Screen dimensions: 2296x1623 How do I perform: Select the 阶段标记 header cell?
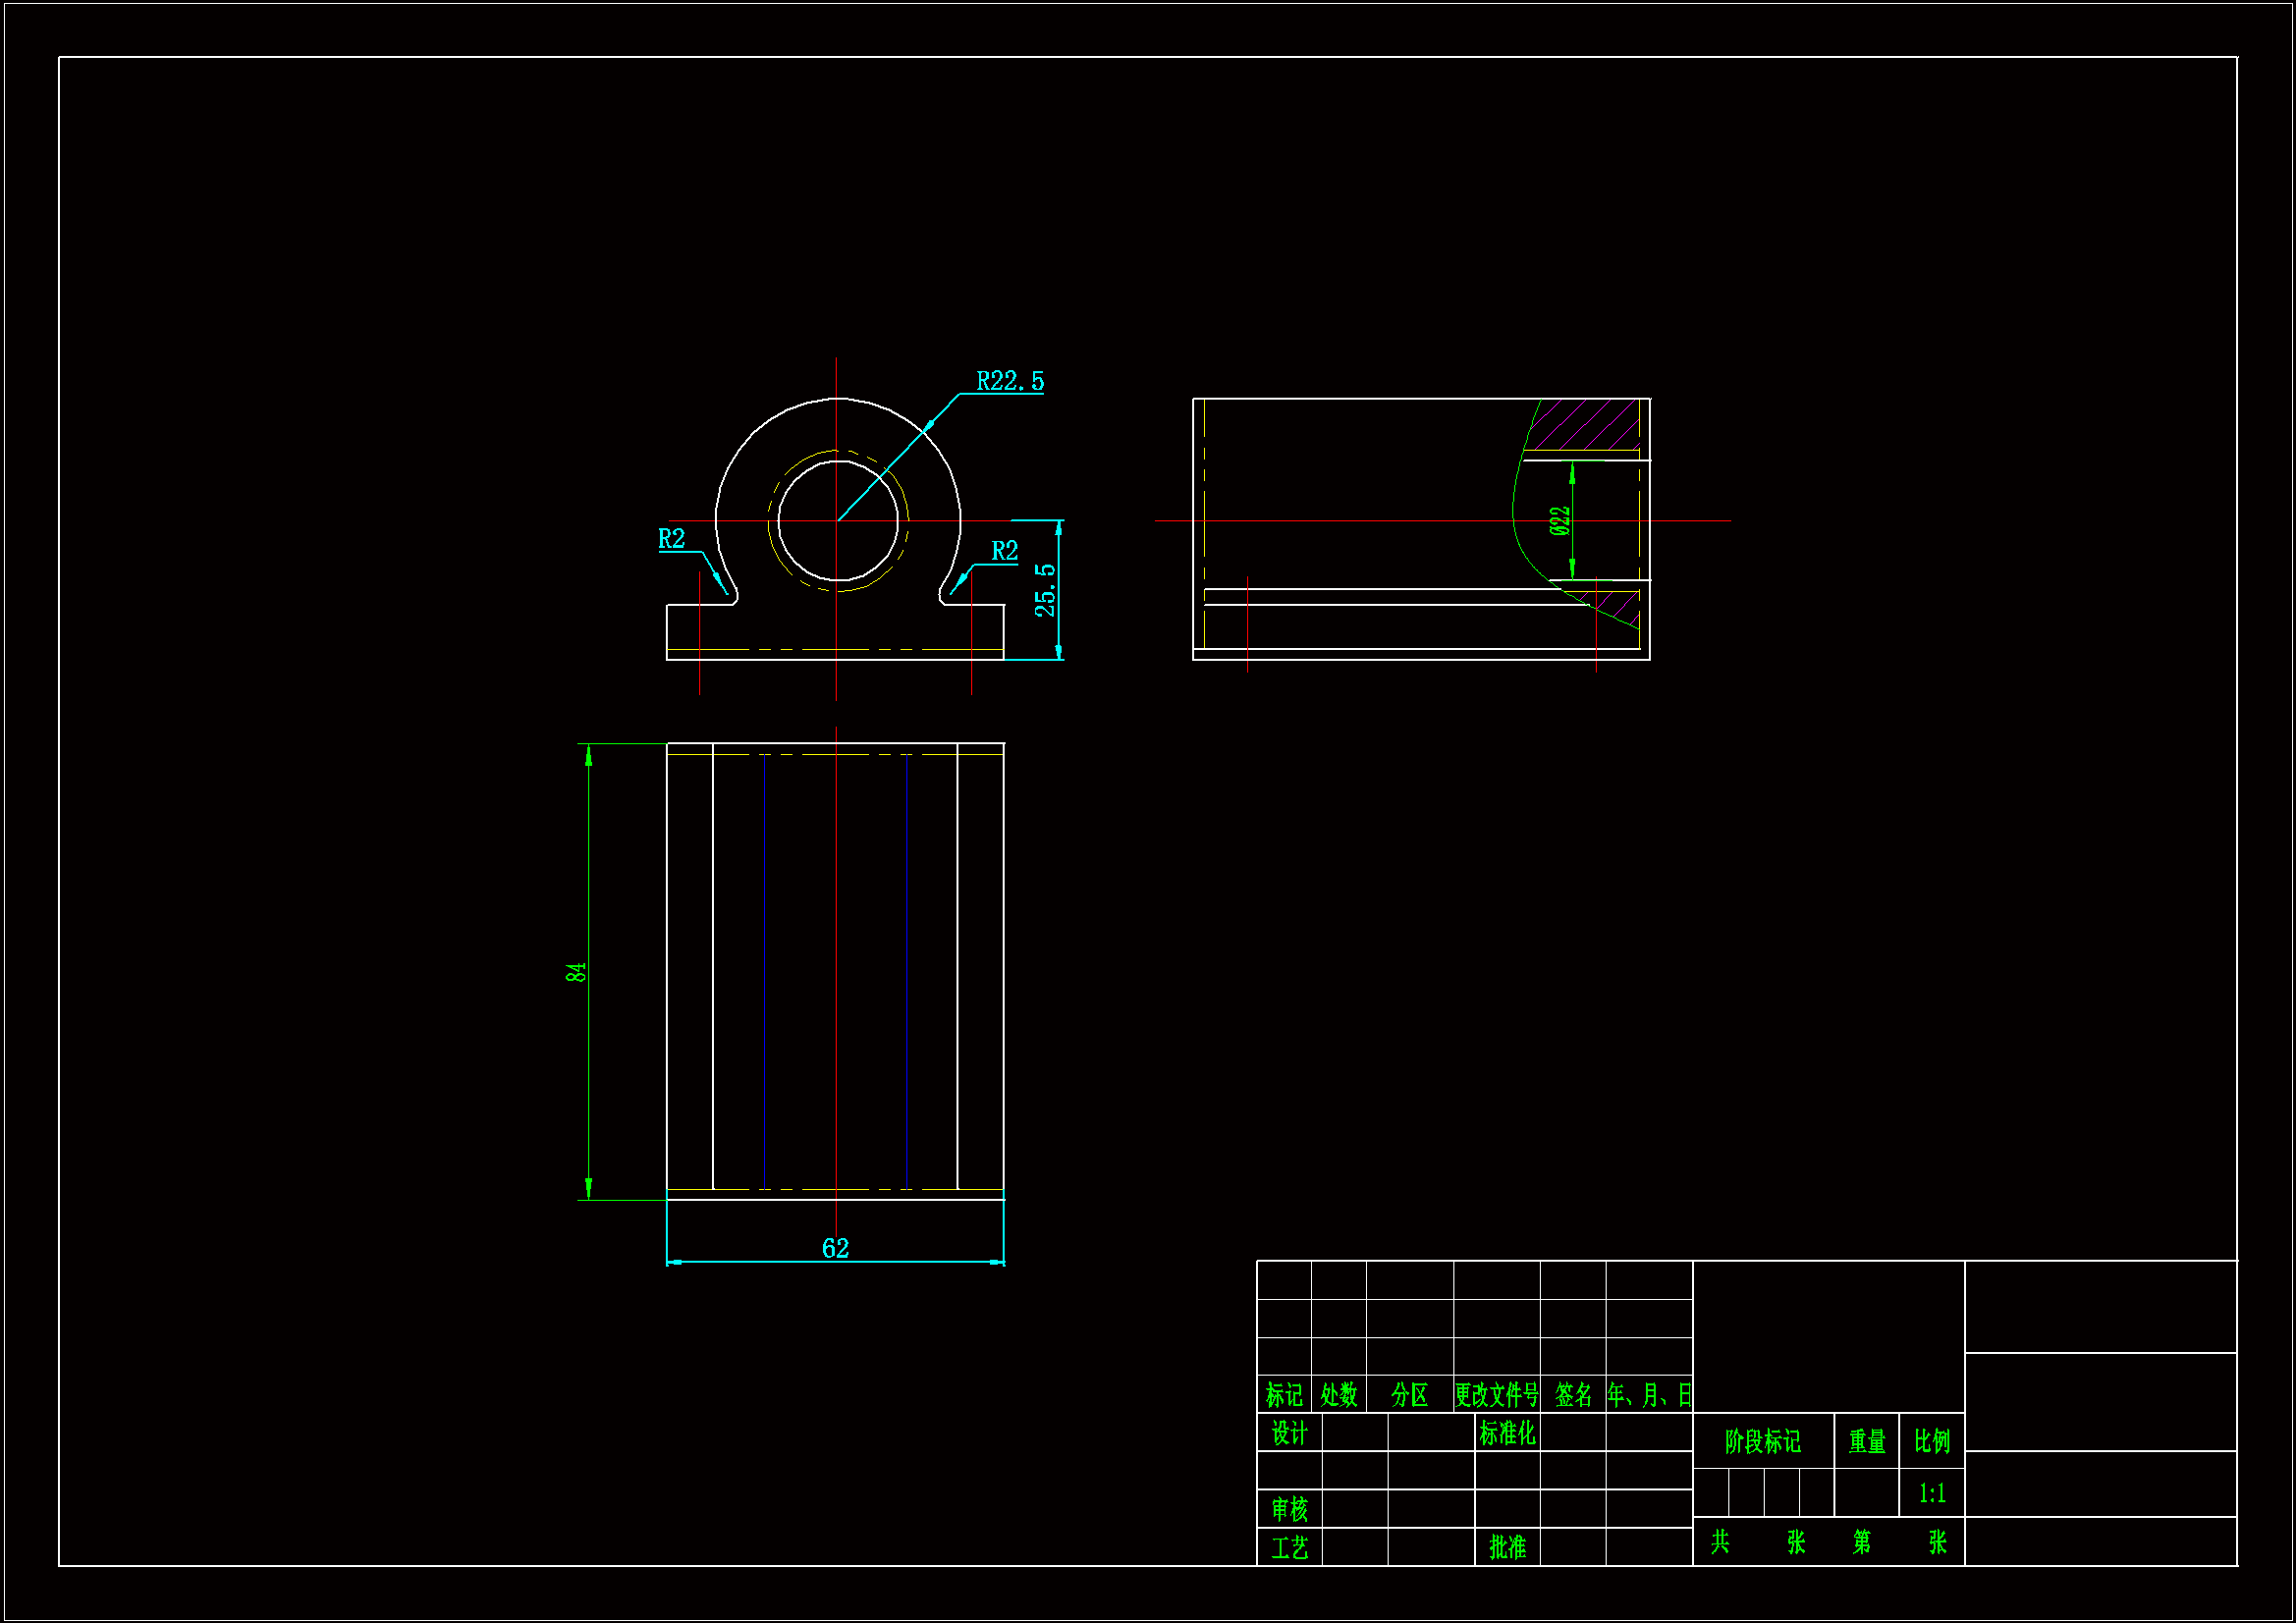coord(1762,1441)
